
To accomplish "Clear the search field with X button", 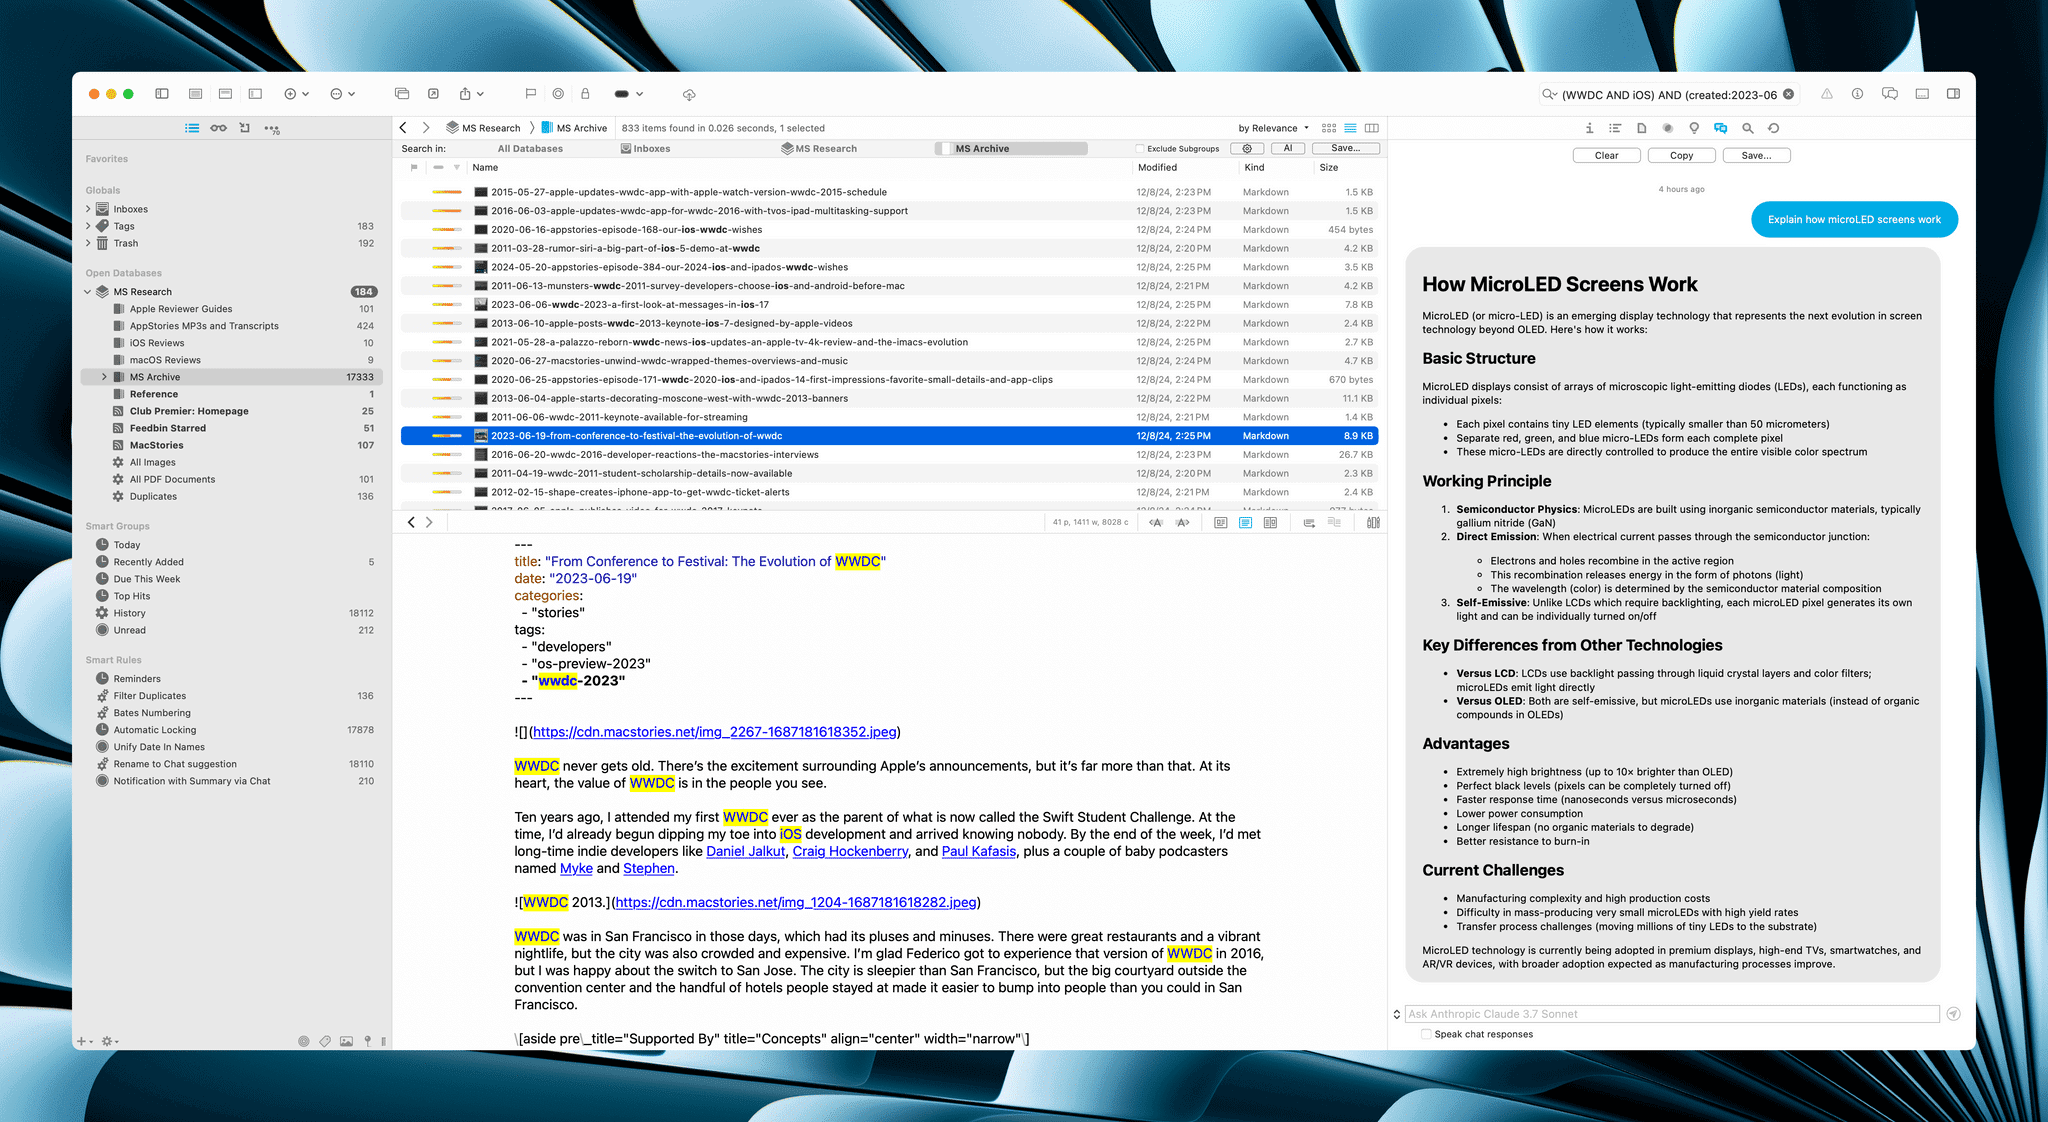I will pos(1788,95).
